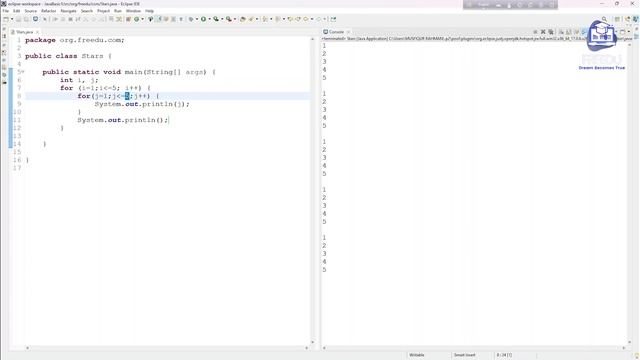Click the Open Perspective icon
The width and height of the screenshot is (640, 360).
617,19
